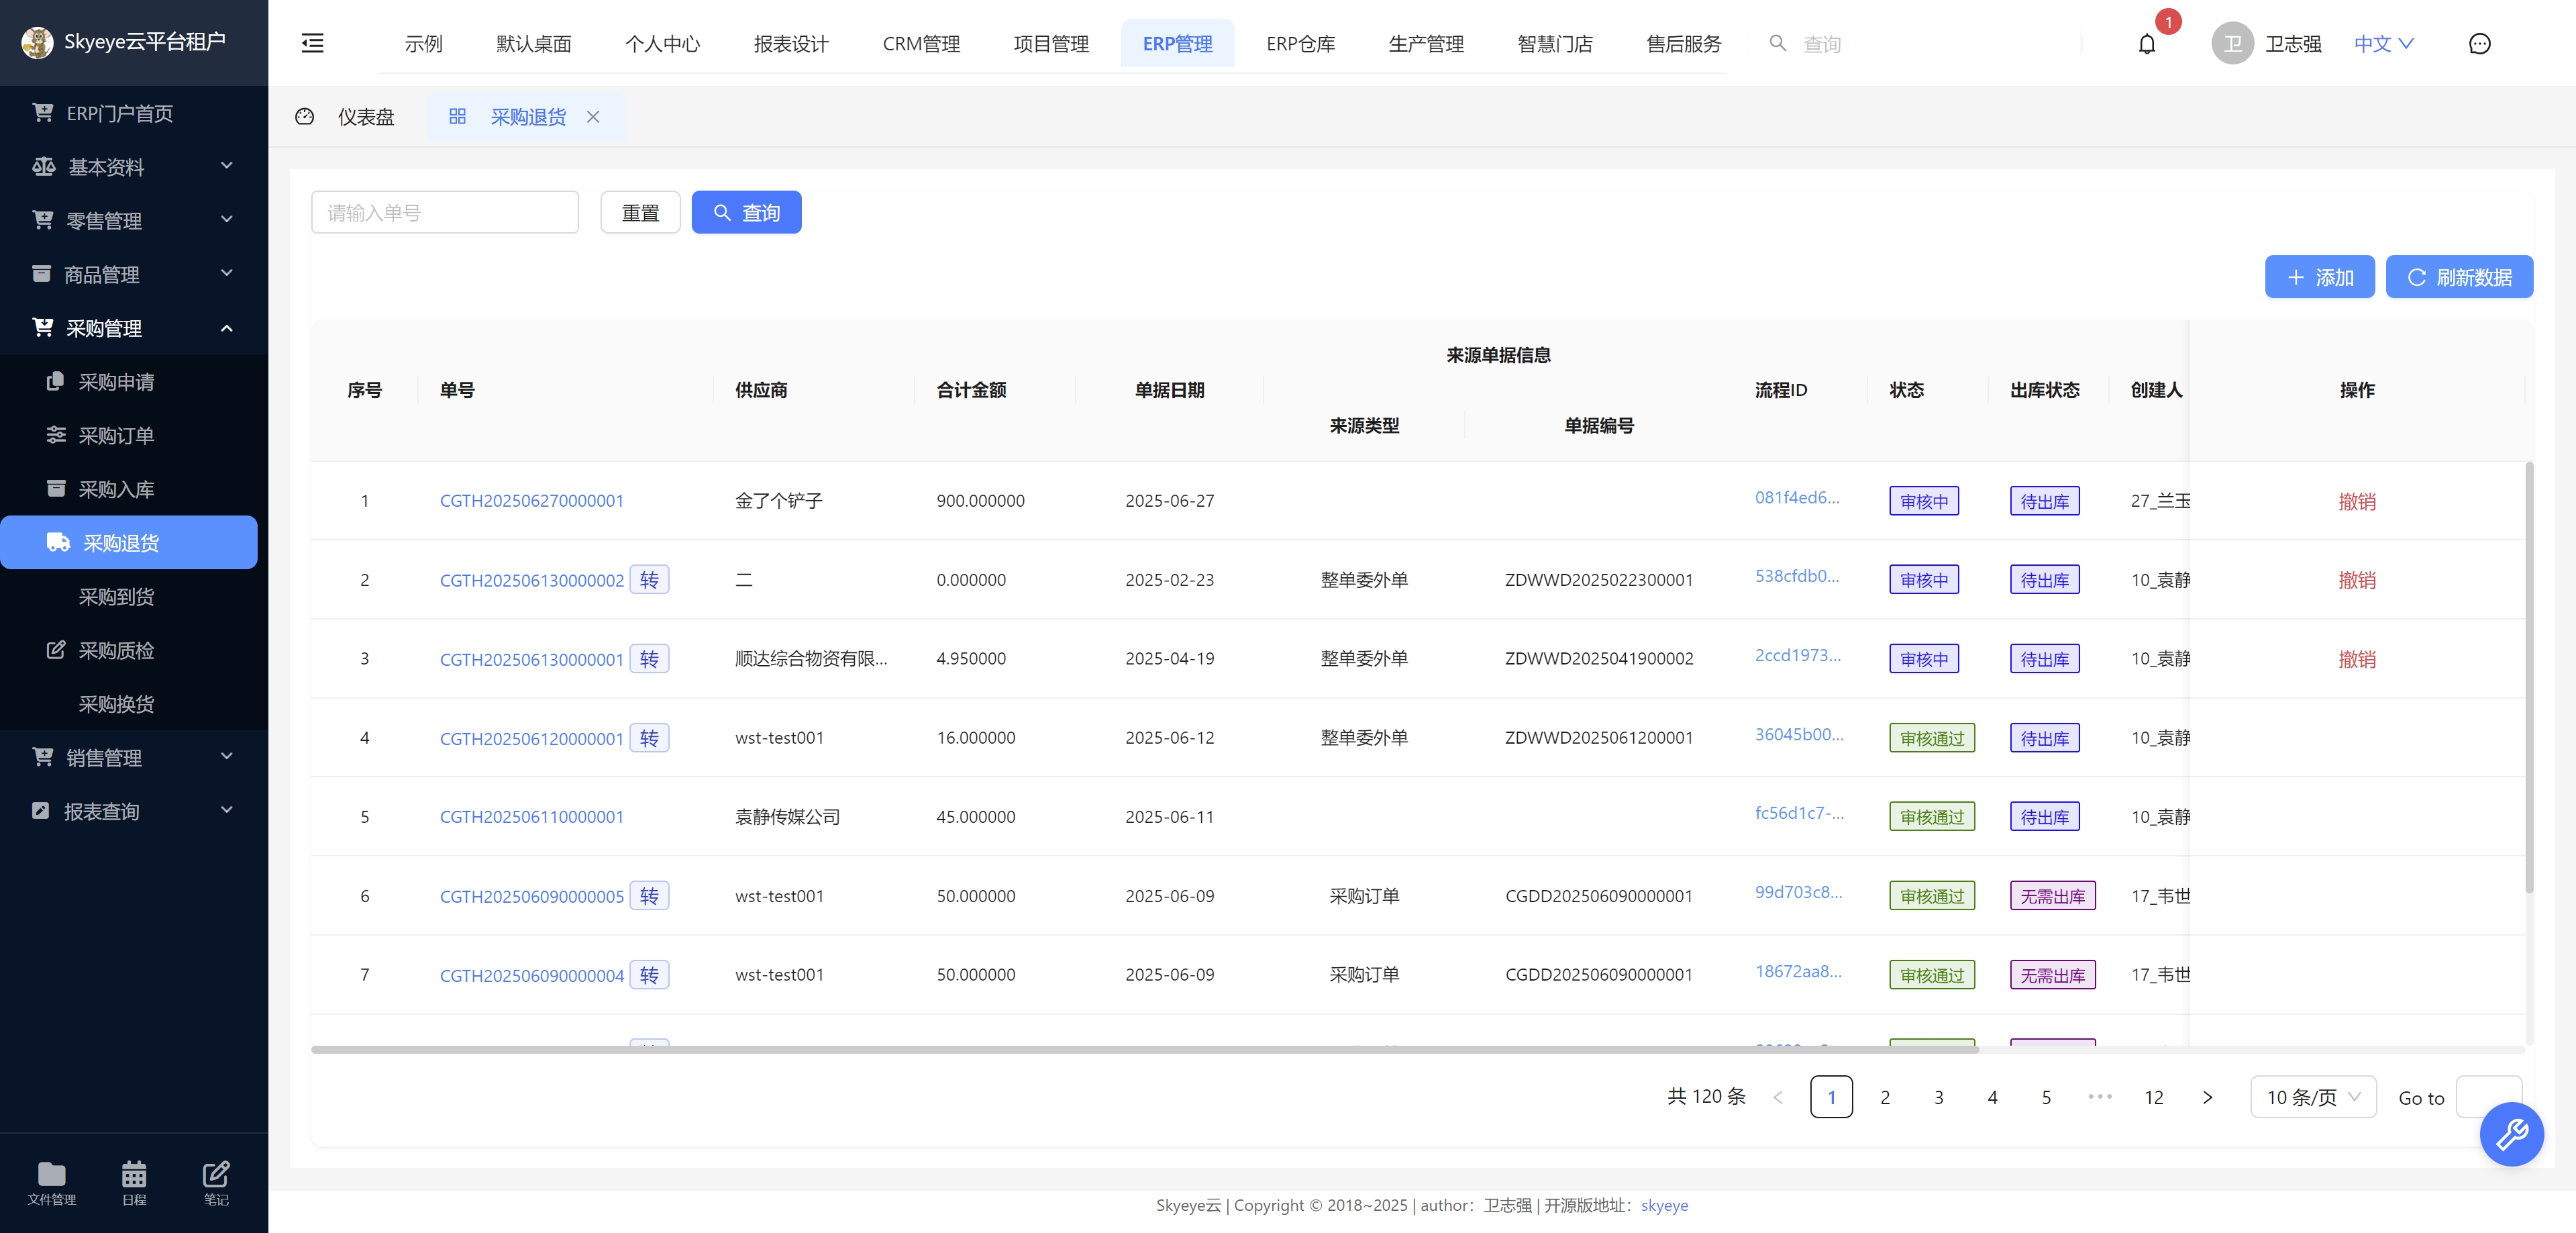The height and width of the screenshot is (1233, 2576).
Task: Open 生产管理 top menu
Action: (x=1426, y=44)
